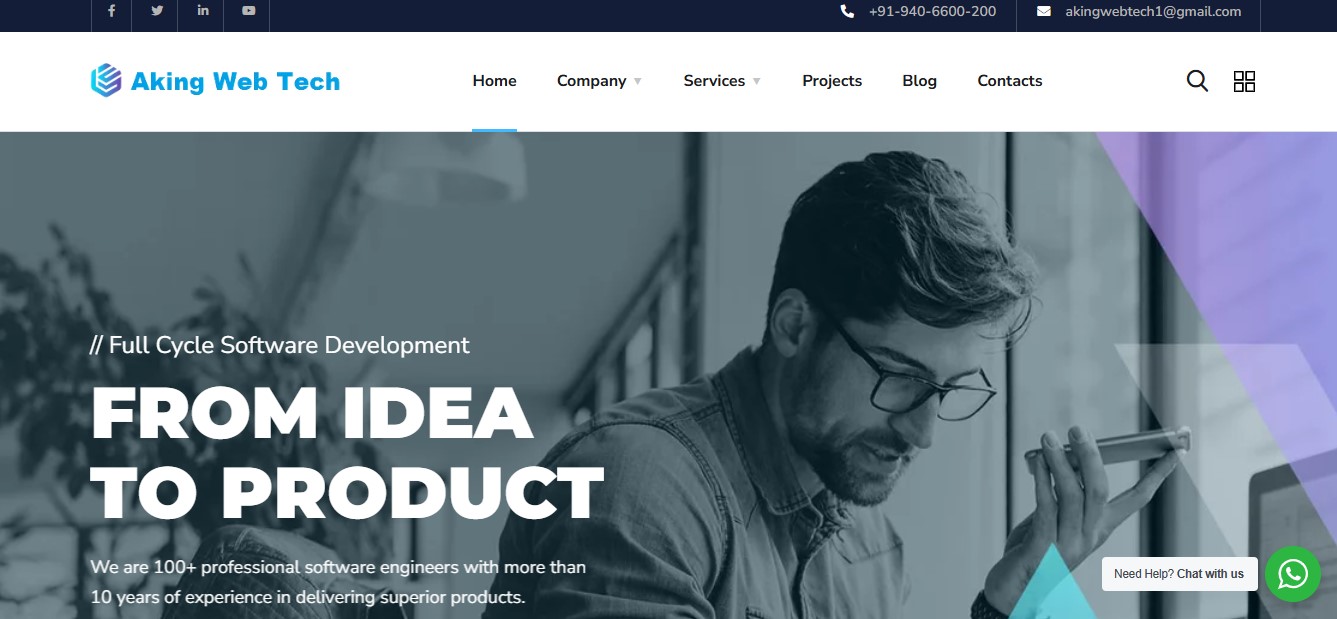Image resolution: width=1337 pixels, height=619 pixels.
Task: Click the Need Help? Chat with us bubble
Action: (1179, 574)
